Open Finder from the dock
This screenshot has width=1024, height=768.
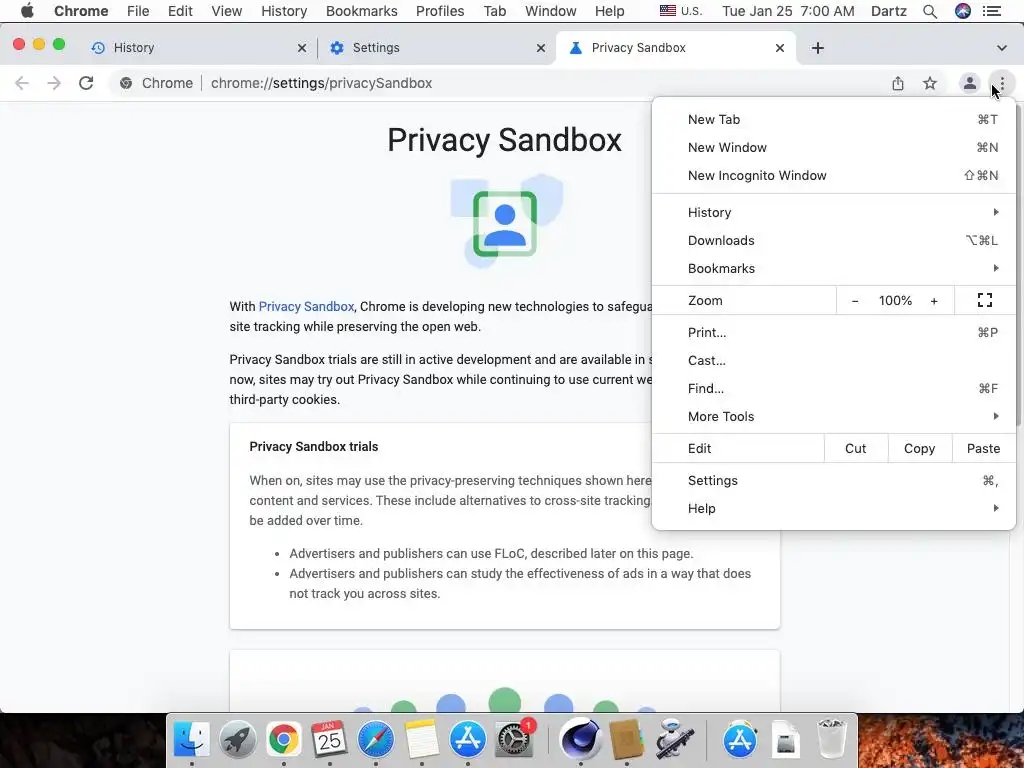pyautogui.click(x=191, y=739)
